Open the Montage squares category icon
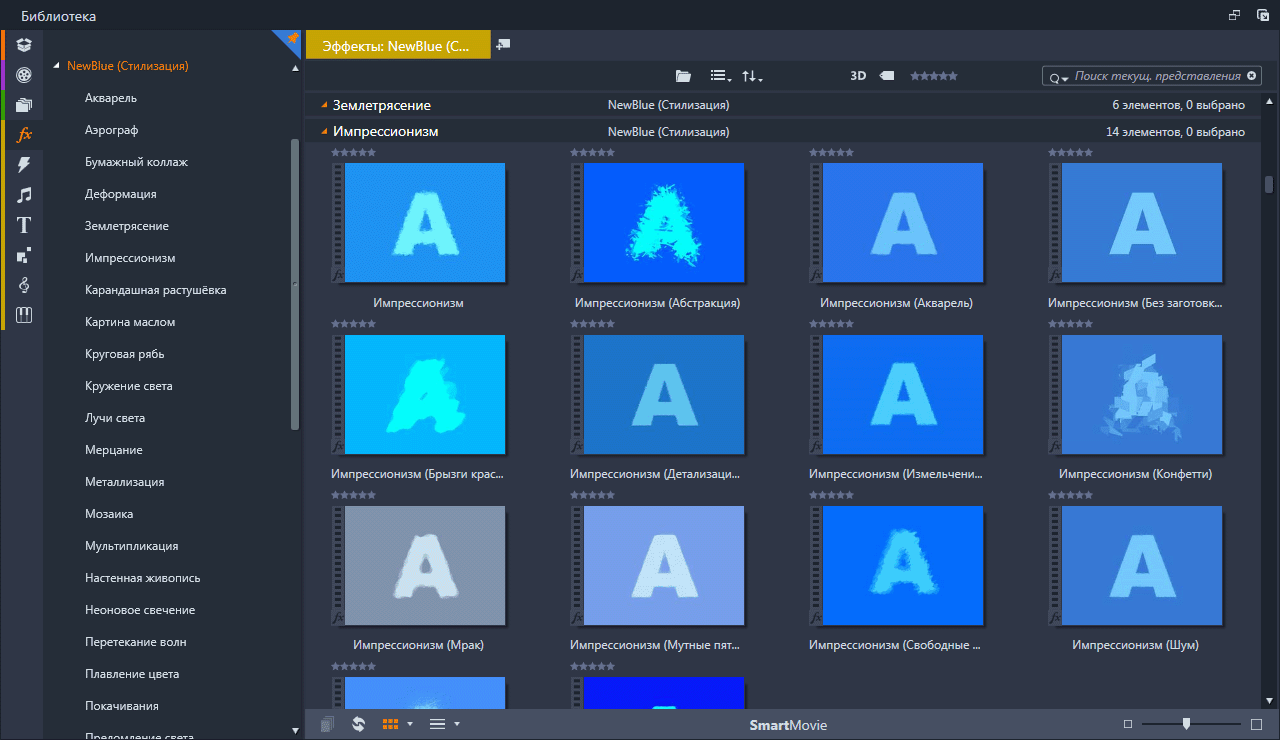Viewport: 1280px width, 740px height. click(24, 255)
